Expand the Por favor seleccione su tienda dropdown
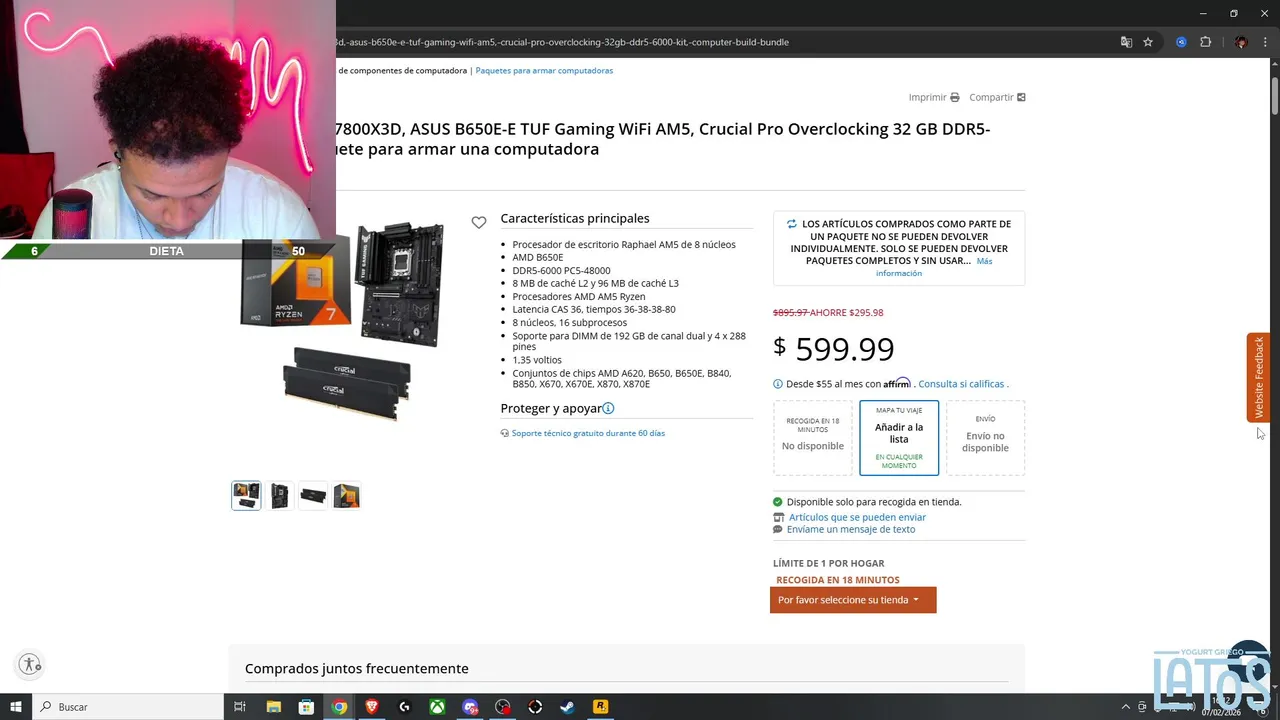 click(x=853, y=600)
